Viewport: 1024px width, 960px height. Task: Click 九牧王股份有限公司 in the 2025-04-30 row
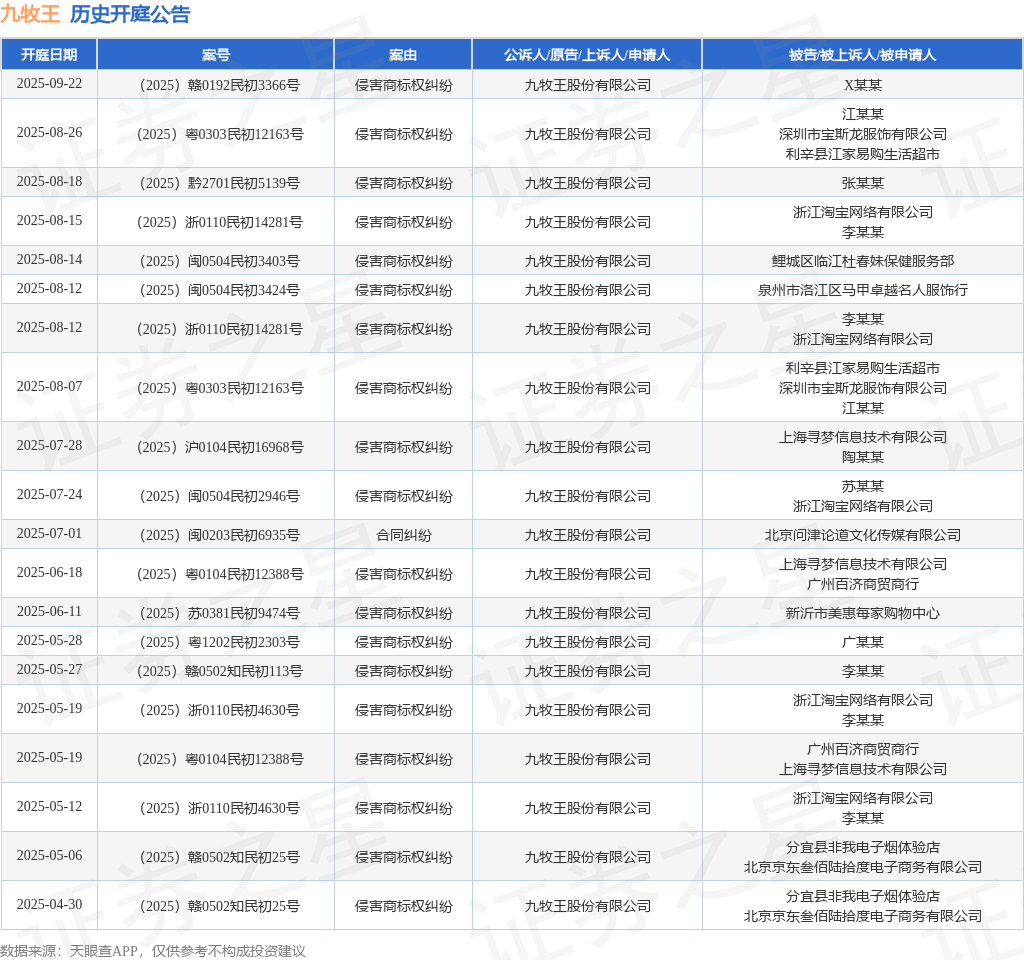(588, 906)
